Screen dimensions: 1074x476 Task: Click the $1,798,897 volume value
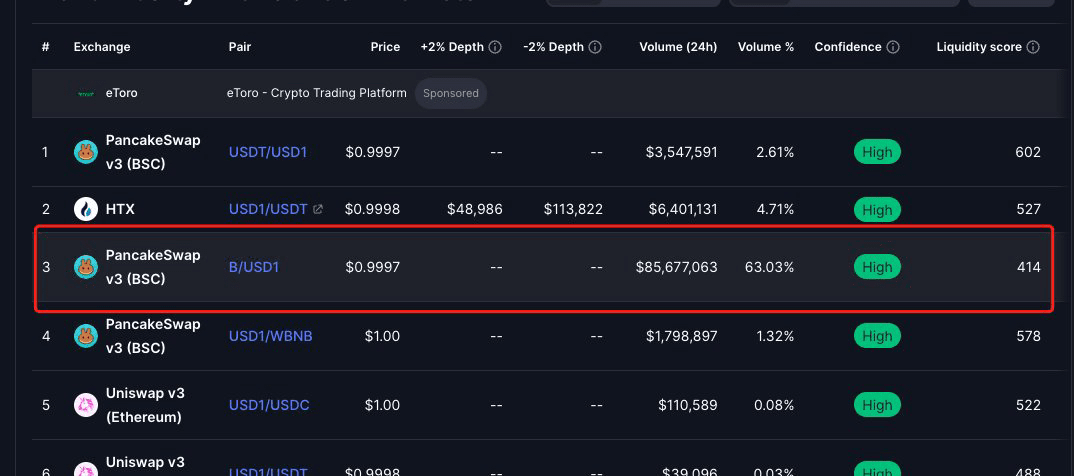pos(682,336)
